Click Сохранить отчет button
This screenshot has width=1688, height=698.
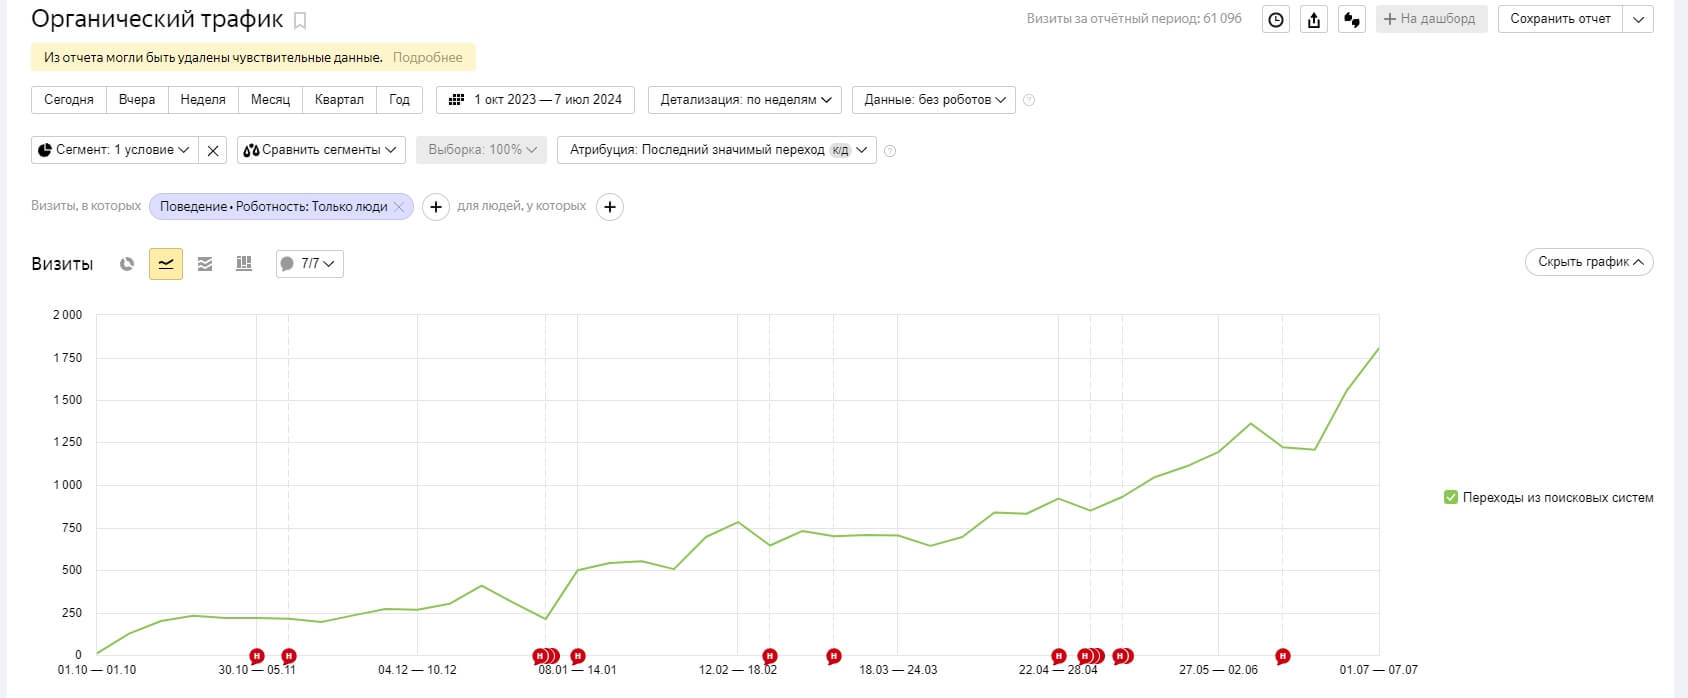click(1560, 19)
